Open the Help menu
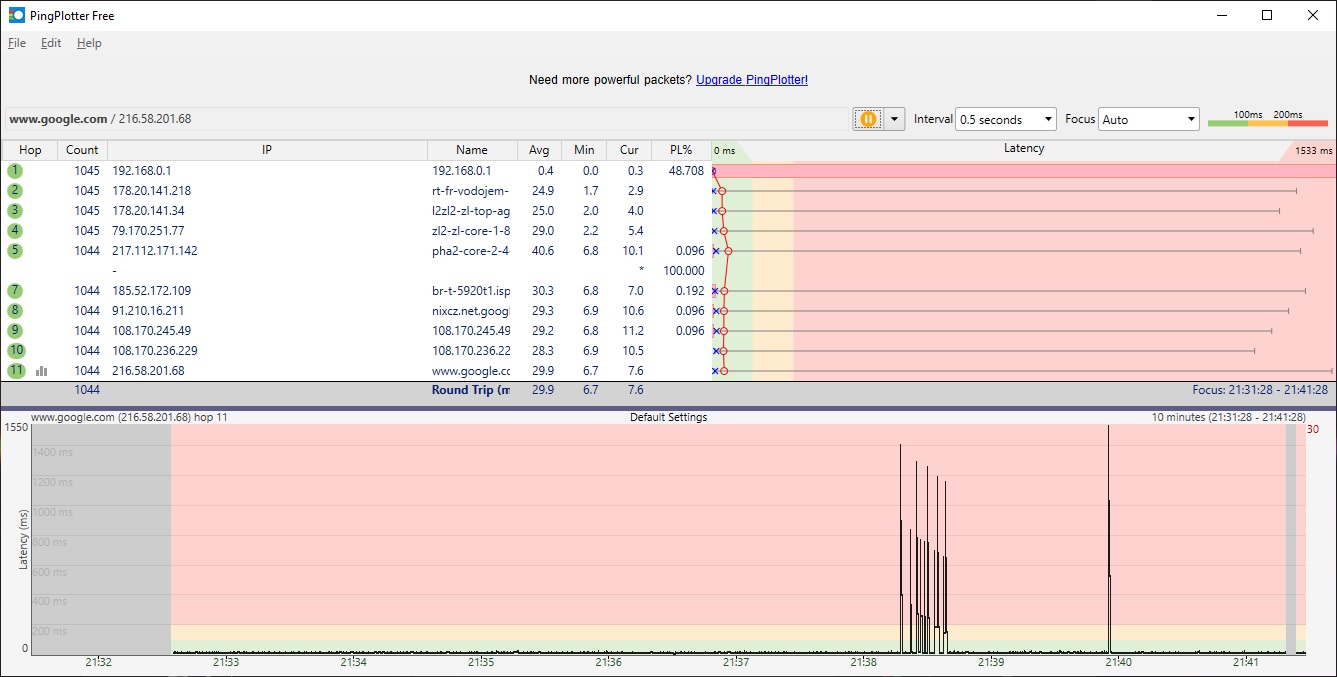 [x=89, y=43]
